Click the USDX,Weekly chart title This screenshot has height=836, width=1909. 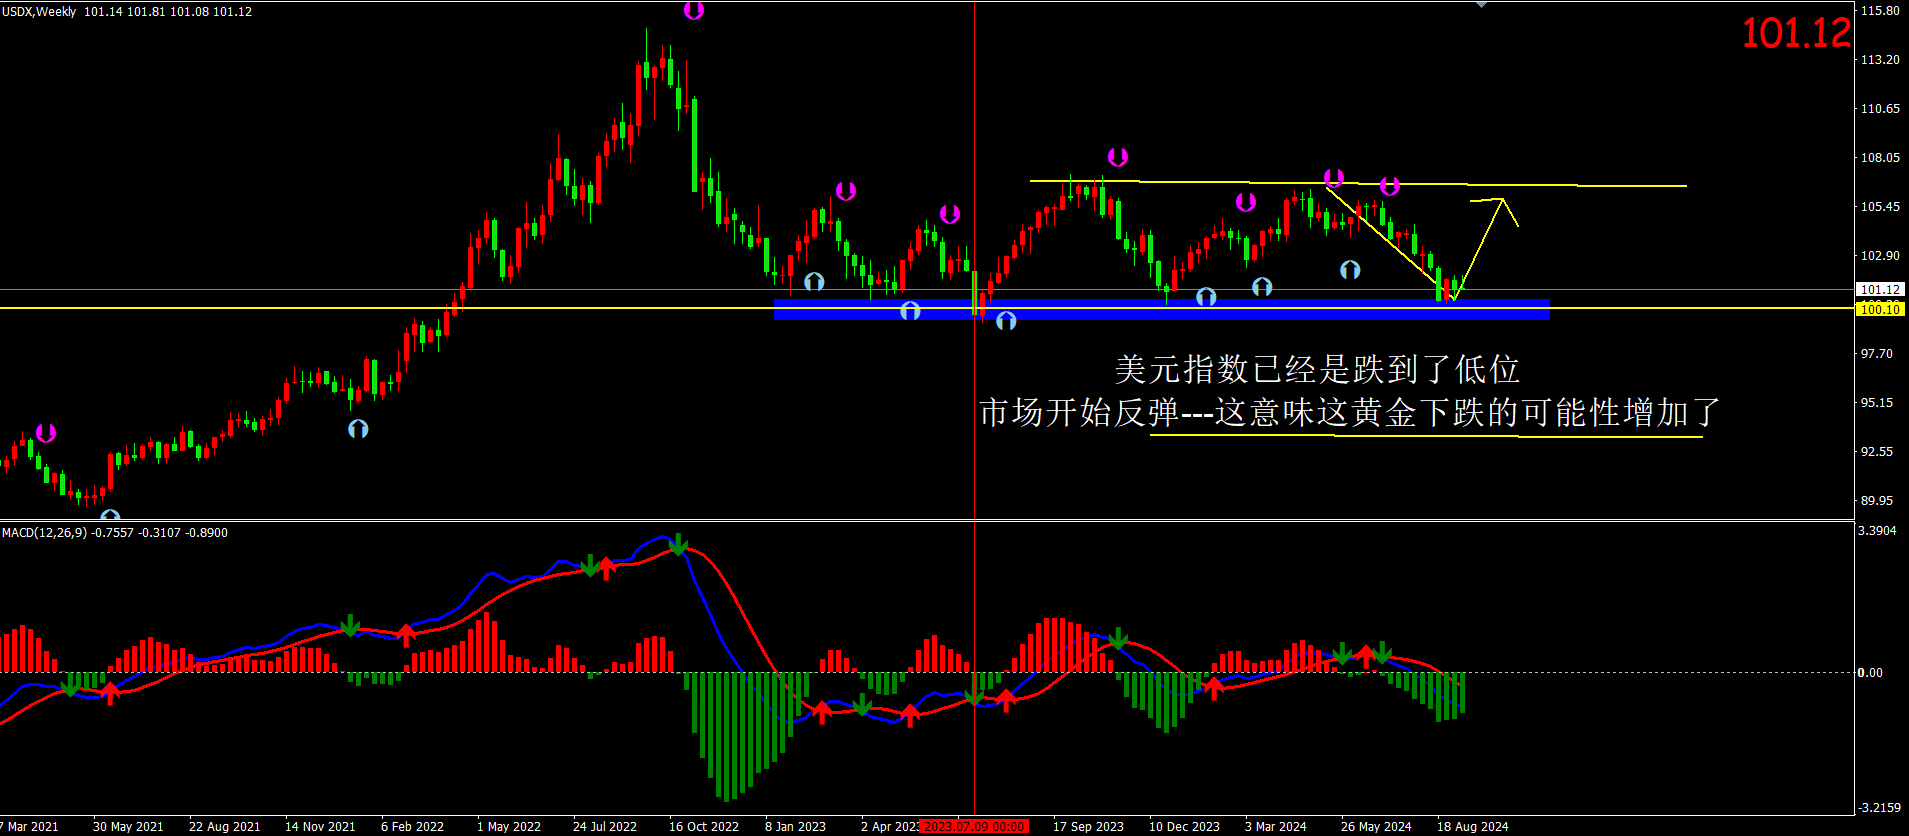click(40, 12)
